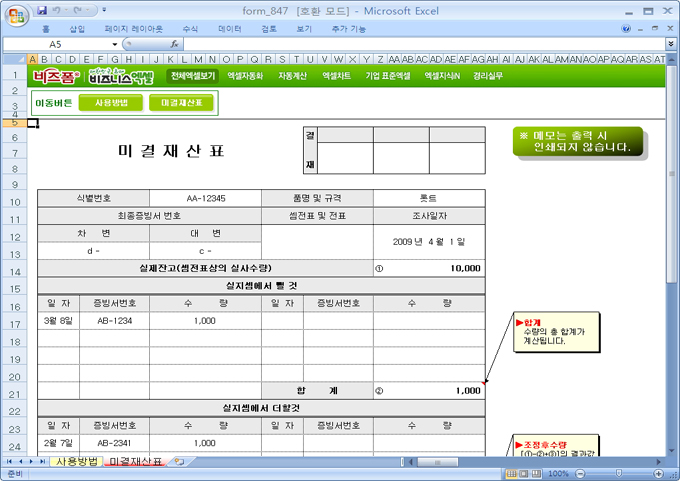Click the insert function fx icon
Viewport: 680px width, 481px height.
(x=175, y=45)
